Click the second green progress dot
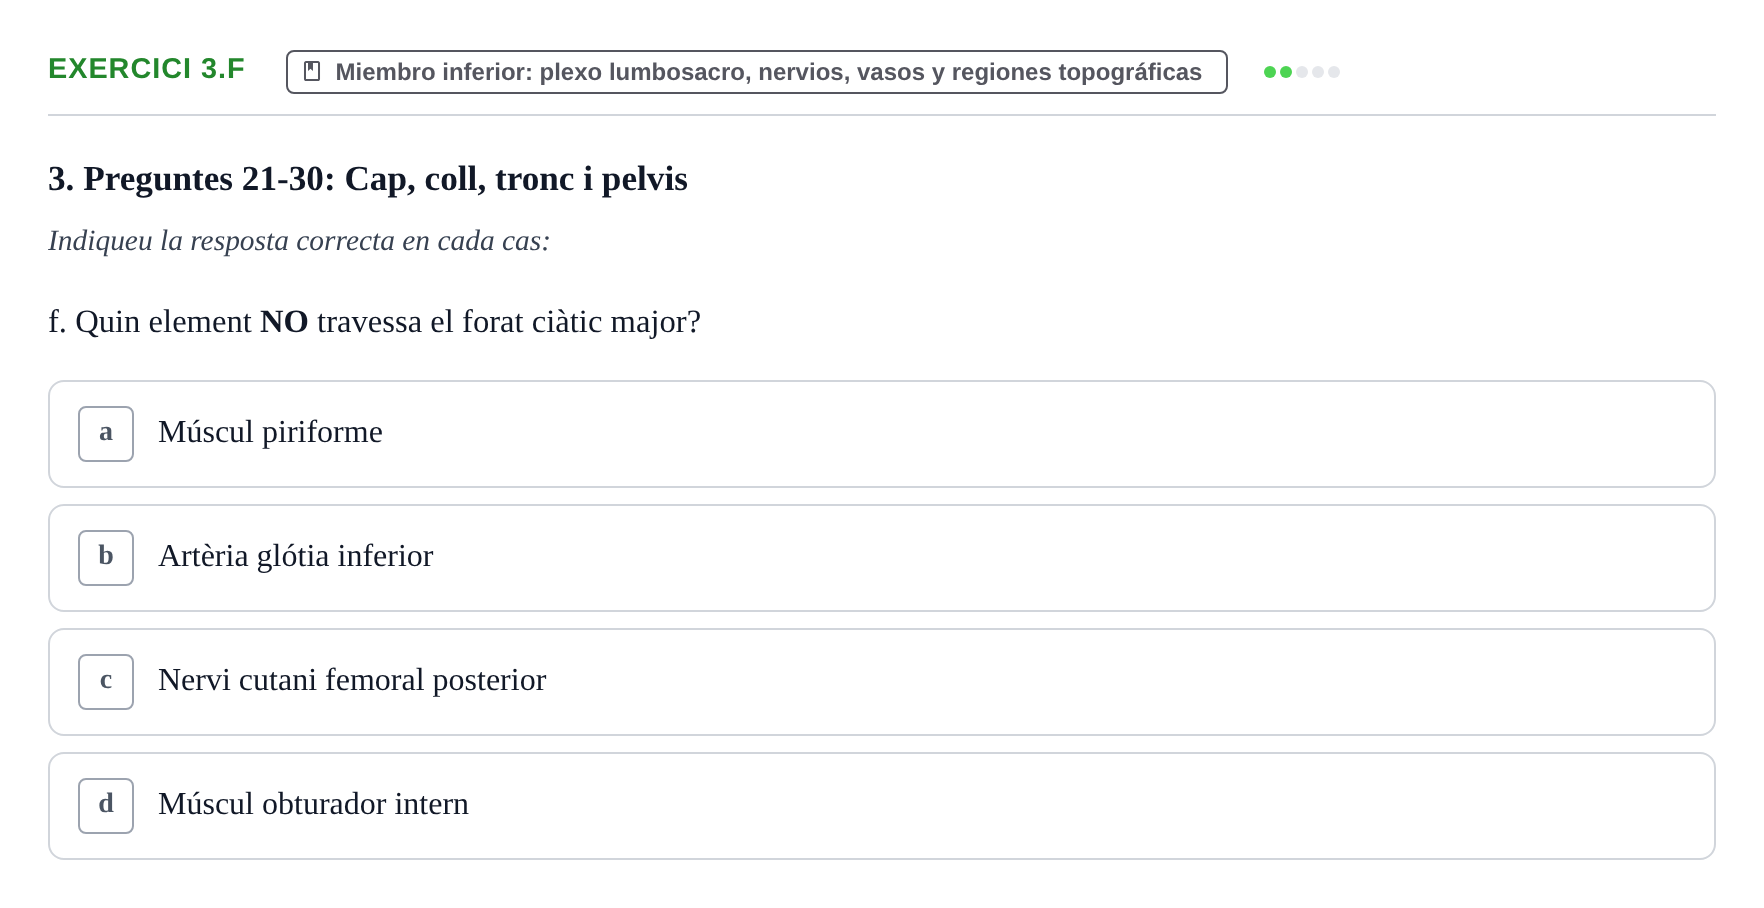The image size is (1764, 908). point(1286,72)
